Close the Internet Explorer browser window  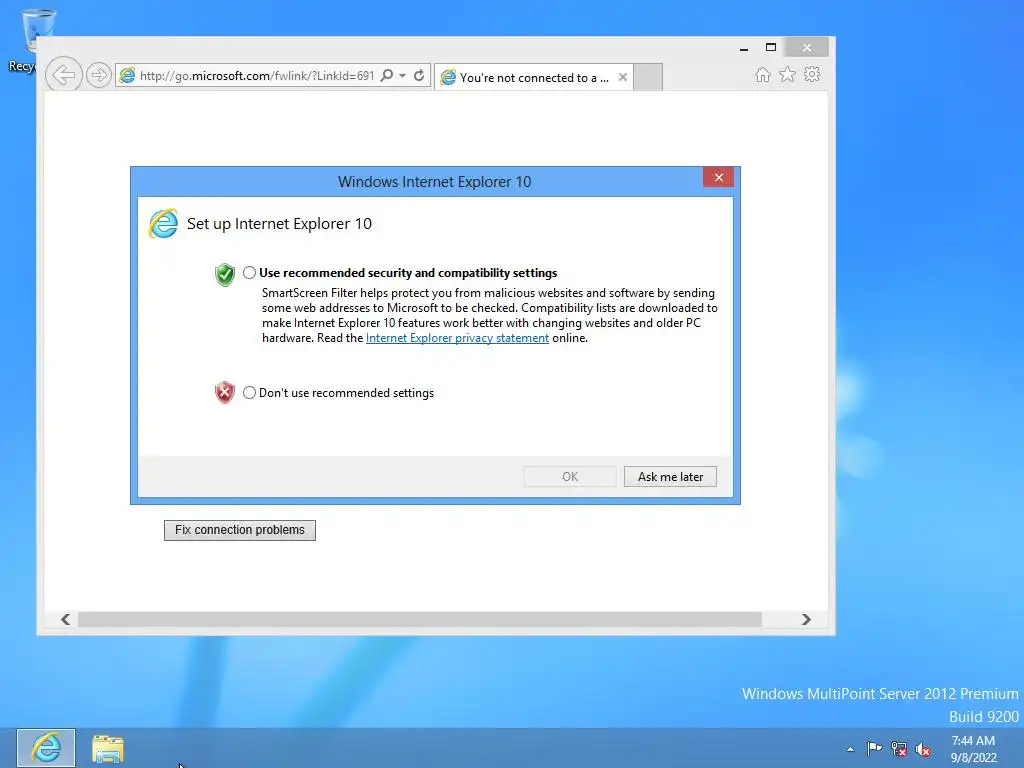[x=807, y=48]
